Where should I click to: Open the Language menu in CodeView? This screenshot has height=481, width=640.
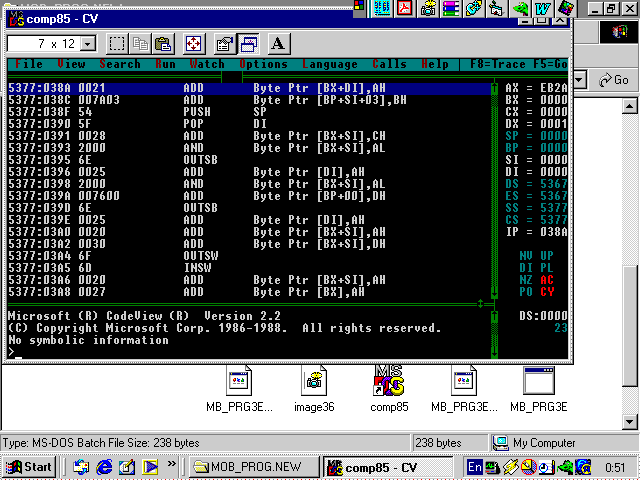(x=330, y=64)
